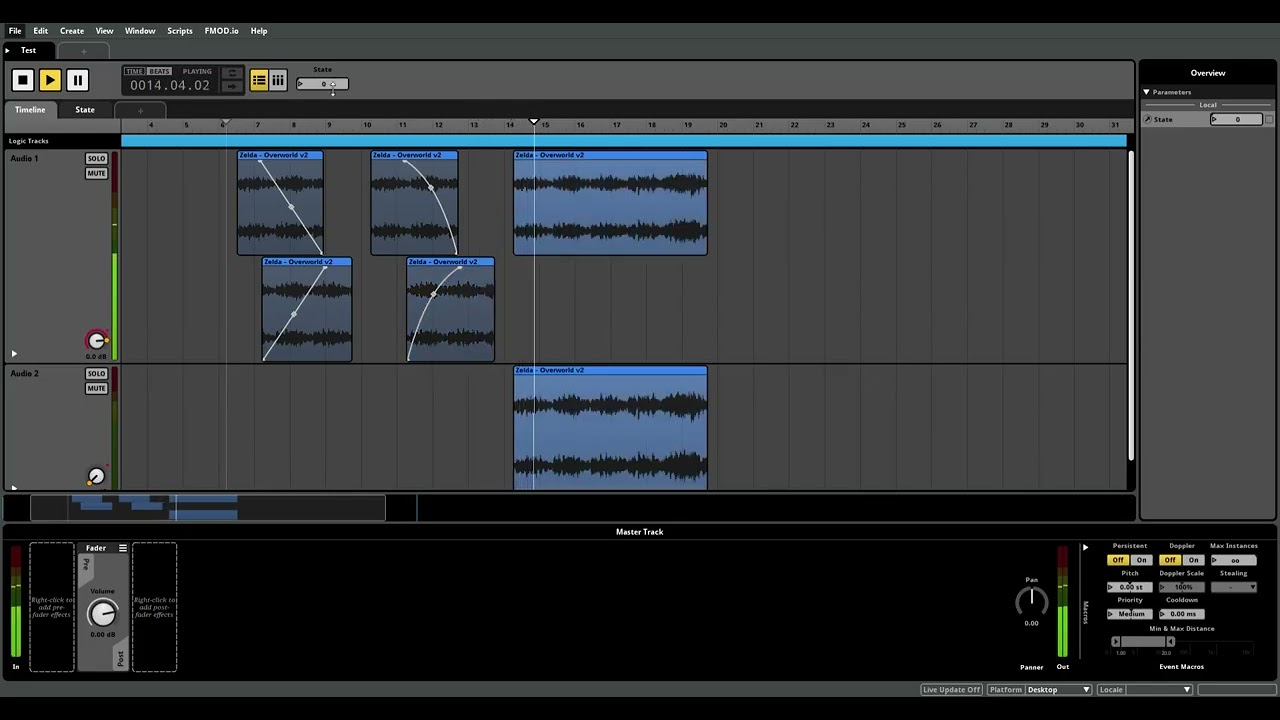The height and width of the screenshot is (720, 1280).
Task: Set Doppler to Off
Action: tap(1170, 560)
